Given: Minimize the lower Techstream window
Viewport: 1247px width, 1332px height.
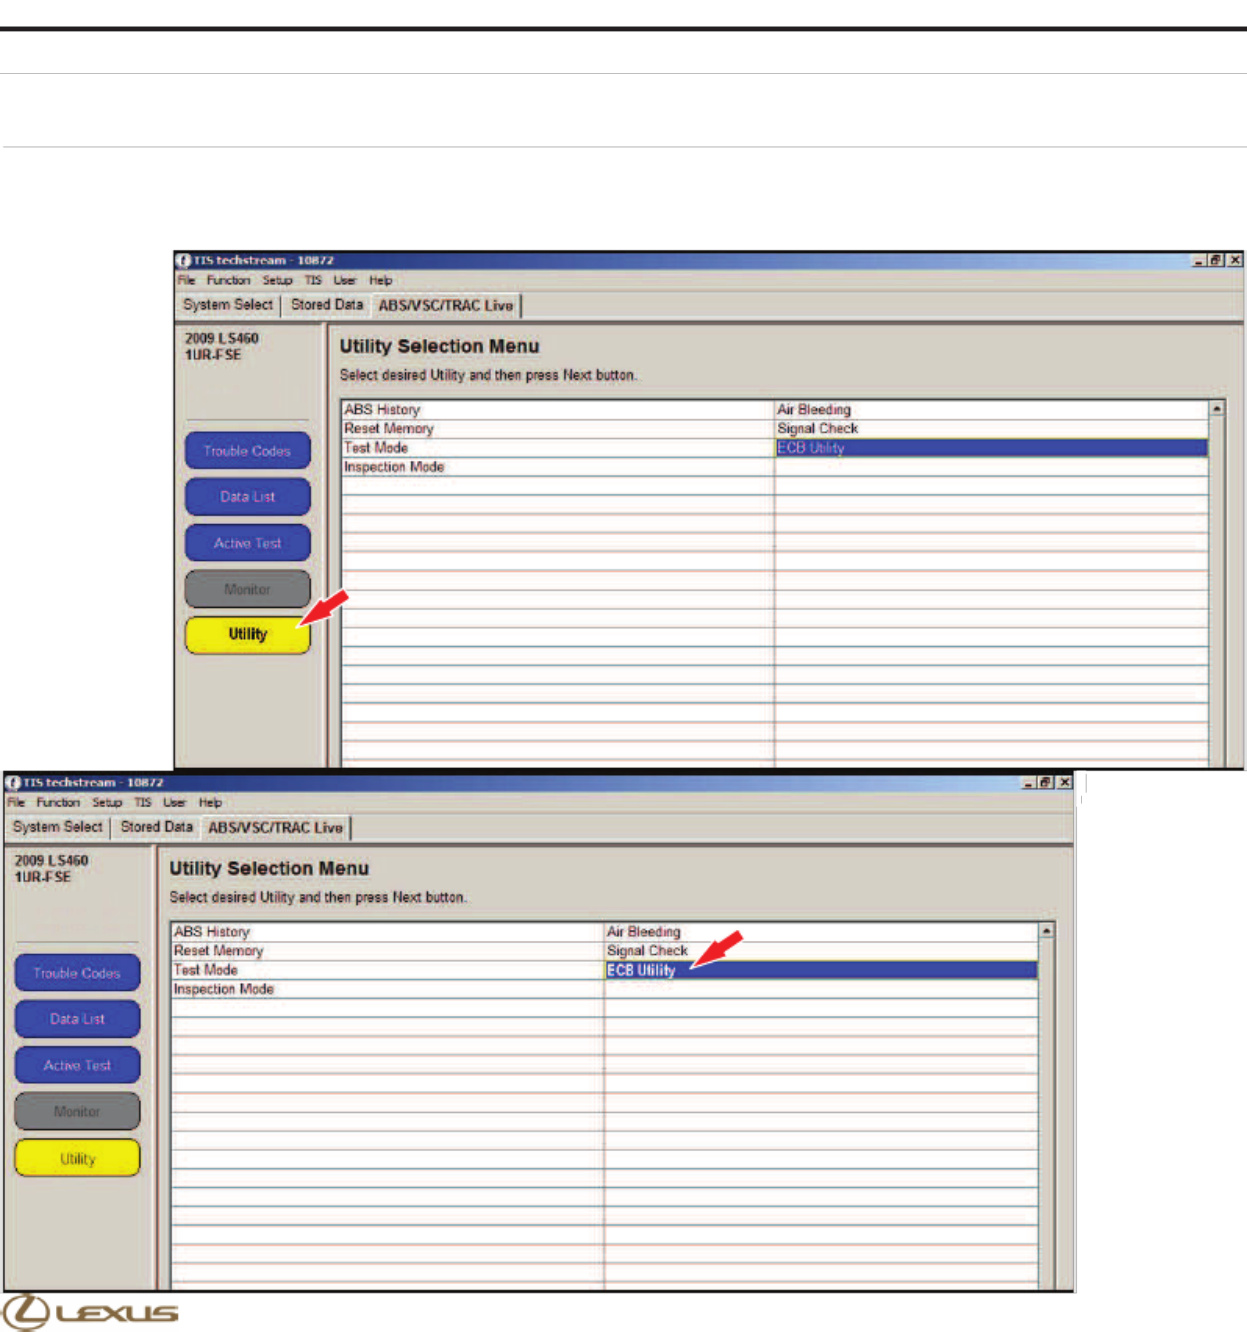Looking at the screenshot, I should 1028,782.
